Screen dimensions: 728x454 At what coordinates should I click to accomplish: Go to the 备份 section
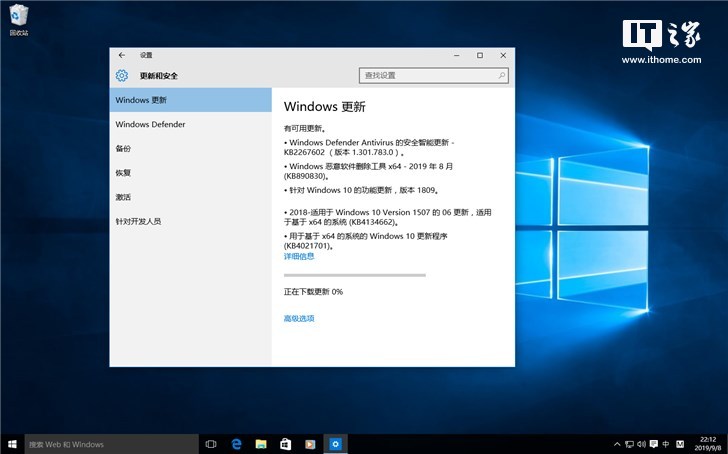point(190,148)
